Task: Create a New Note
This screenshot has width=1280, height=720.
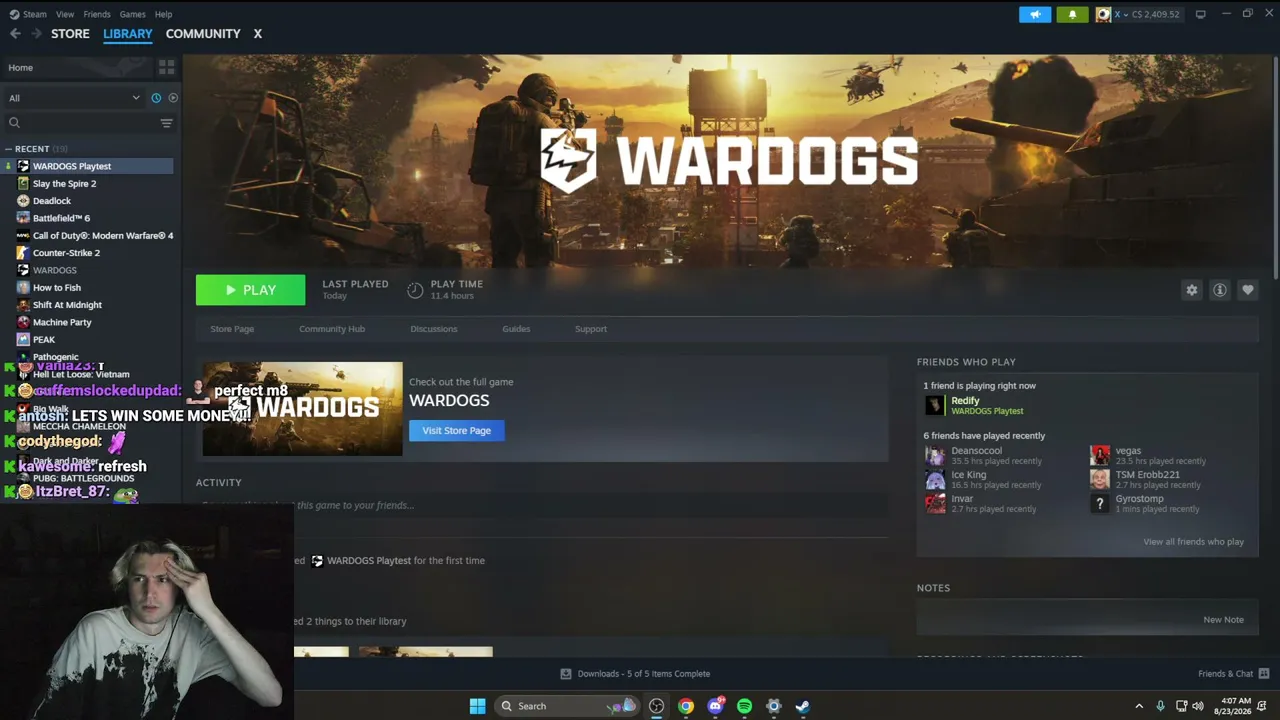Action: 1223,620
